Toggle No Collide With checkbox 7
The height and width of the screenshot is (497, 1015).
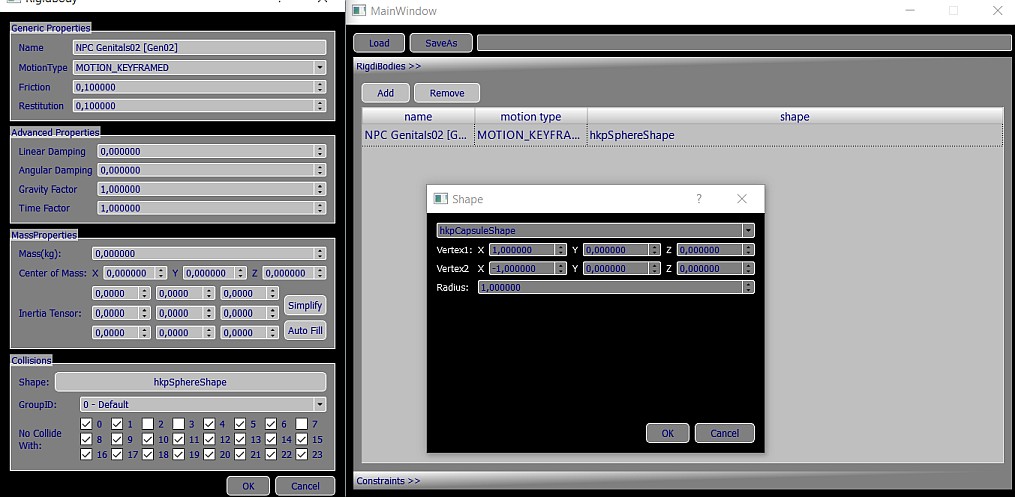coord(302,424)
